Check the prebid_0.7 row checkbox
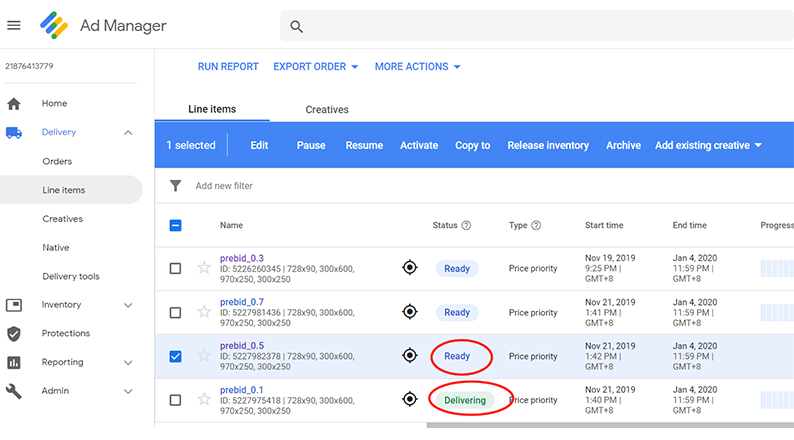794x440 pixels. coord(175,312)
